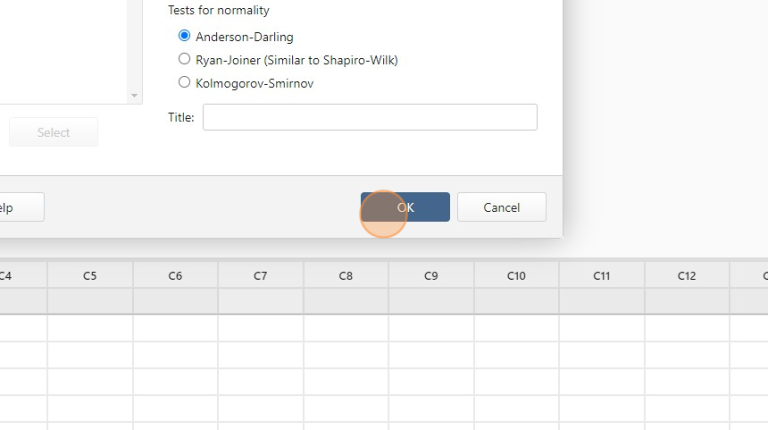Open Help for this dialog

point(18,207)
